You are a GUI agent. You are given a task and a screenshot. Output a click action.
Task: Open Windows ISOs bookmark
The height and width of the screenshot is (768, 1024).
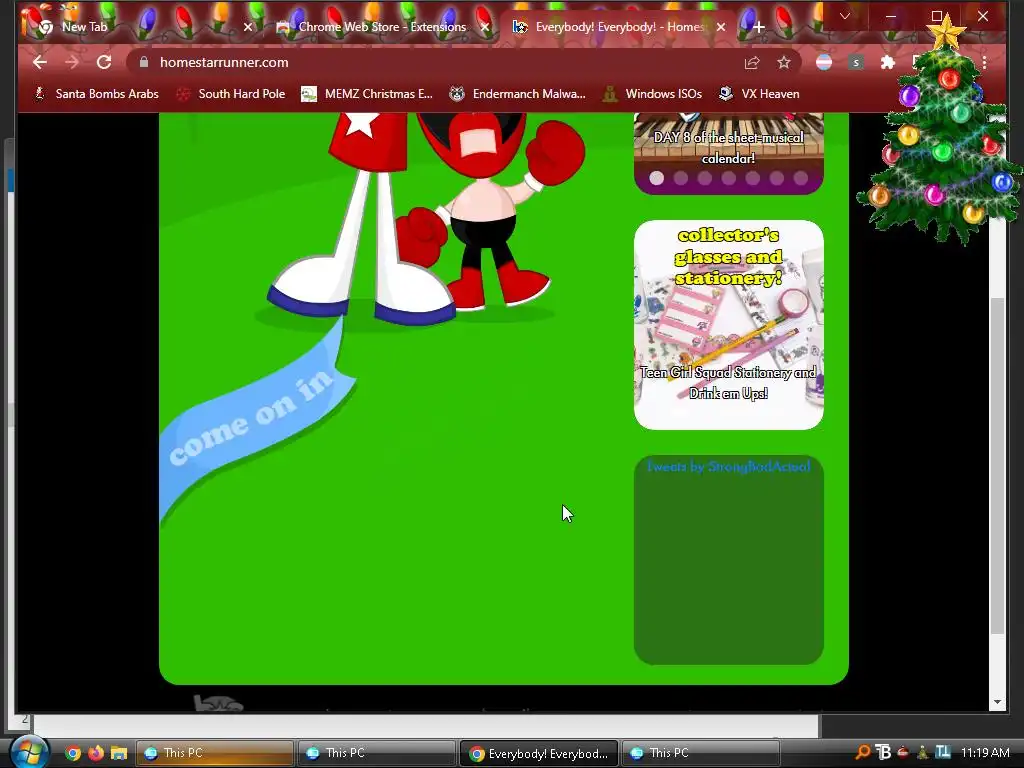tap(652, 94)
